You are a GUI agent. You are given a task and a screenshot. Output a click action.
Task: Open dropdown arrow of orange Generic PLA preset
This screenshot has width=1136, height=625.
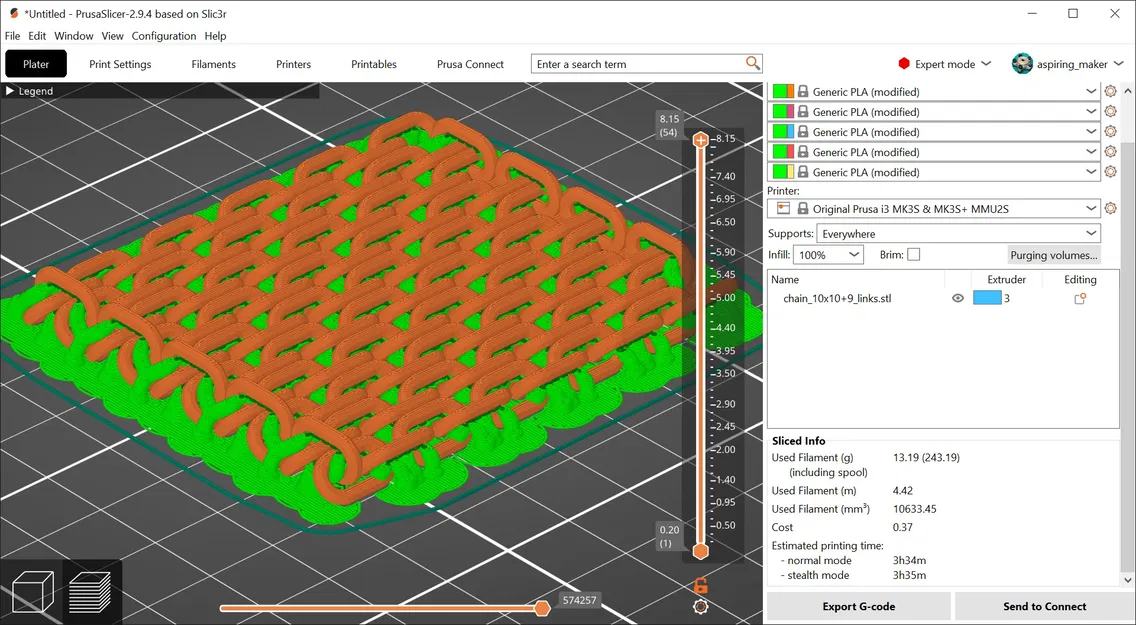point(1091,91)
